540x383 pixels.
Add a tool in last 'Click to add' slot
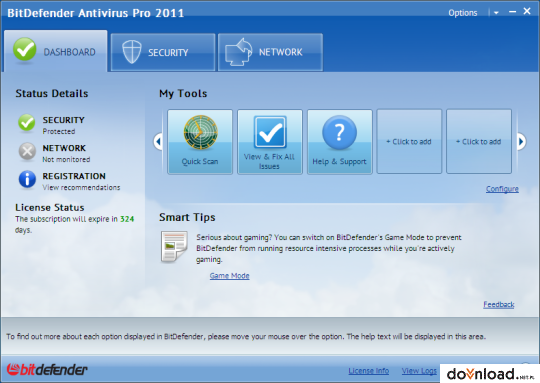coord(479,142)
